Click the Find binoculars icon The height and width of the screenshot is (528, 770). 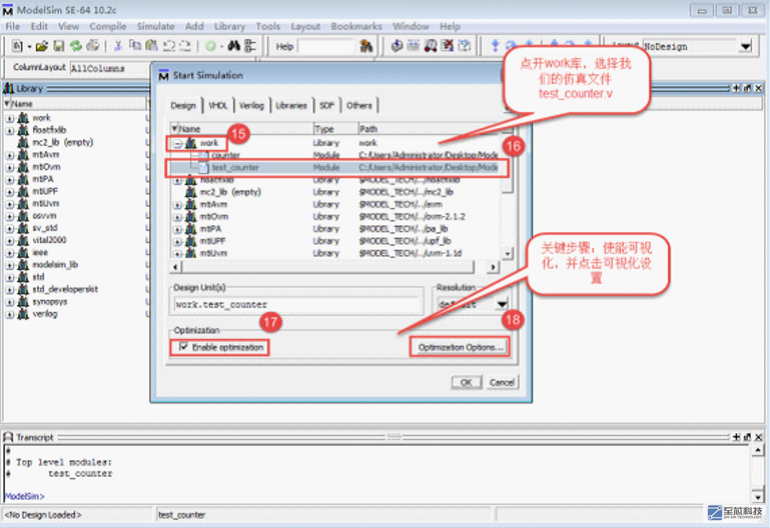point(234,46)
